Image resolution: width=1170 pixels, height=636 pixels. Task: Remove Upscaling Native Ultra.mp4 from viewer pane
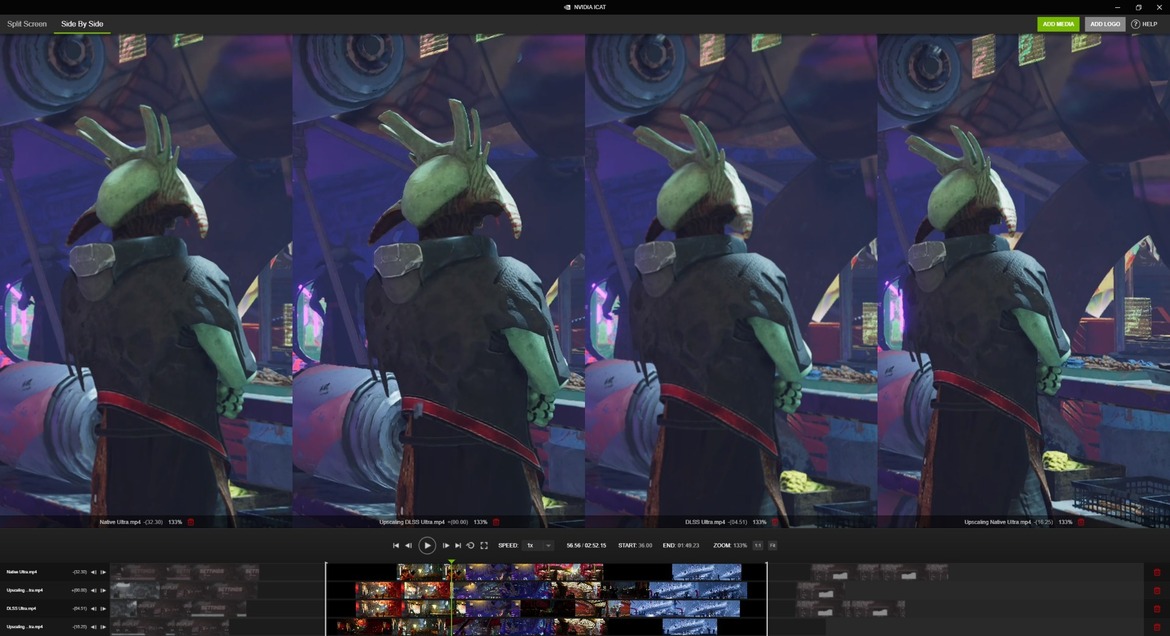point(1080,523)
